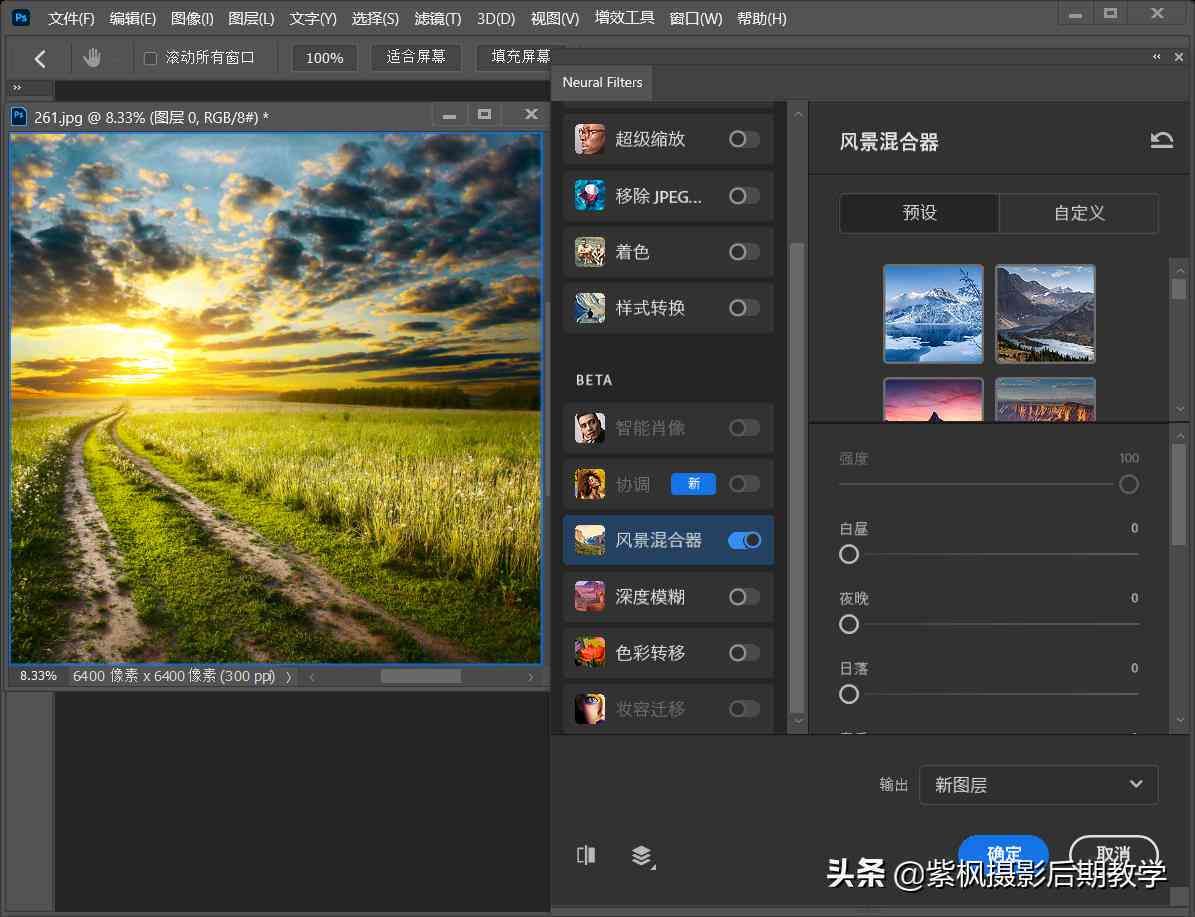
Task: Select the pink sunset sky preset thumbnail
Action: 934,399
